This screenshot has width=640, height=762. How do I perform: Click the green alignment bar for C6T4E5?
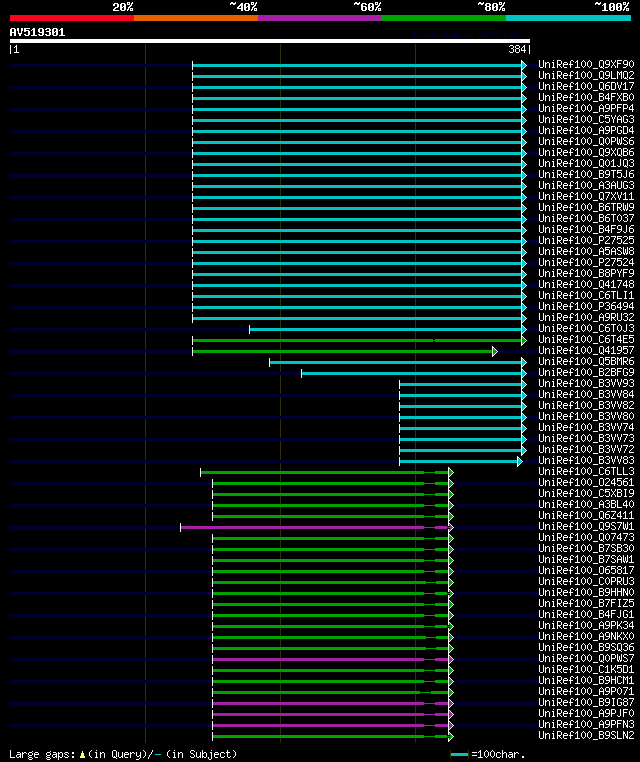360,341
